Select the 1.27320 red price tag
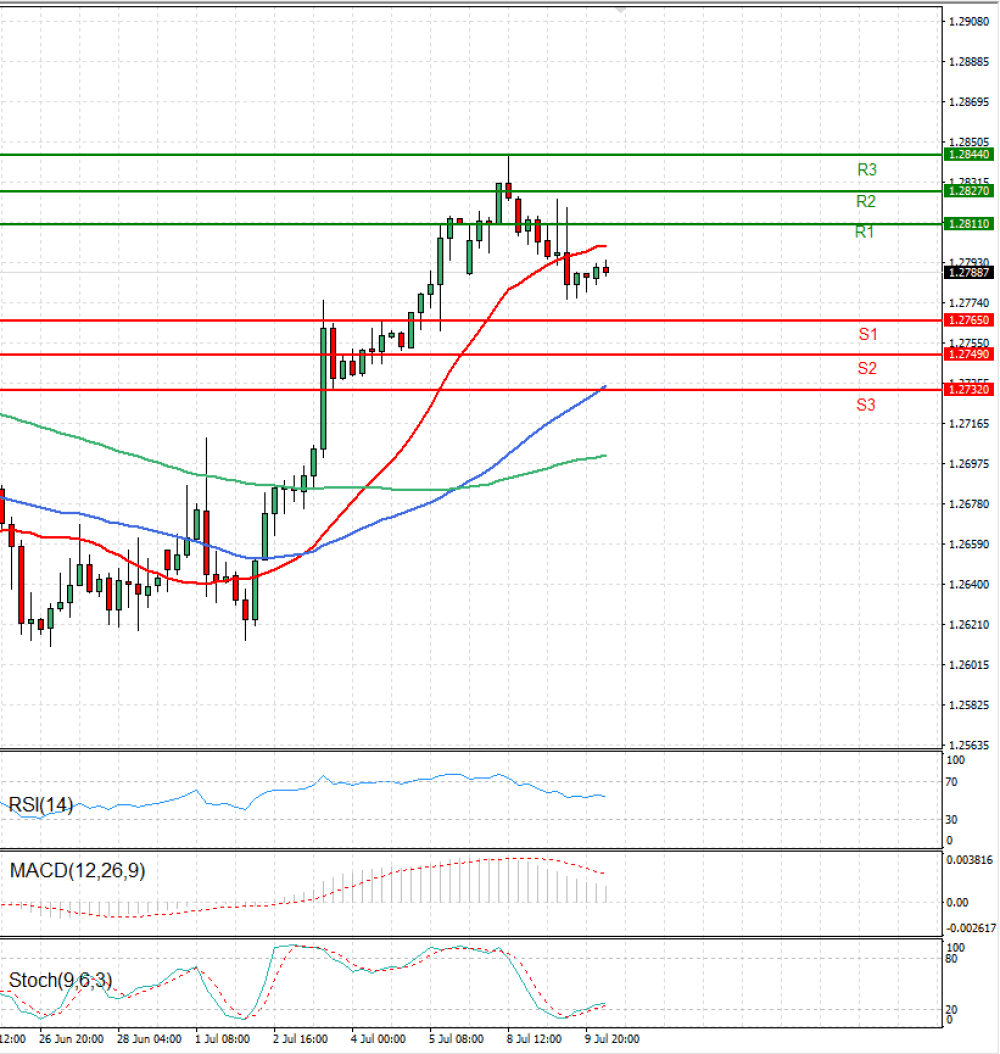 pos(968,389)
